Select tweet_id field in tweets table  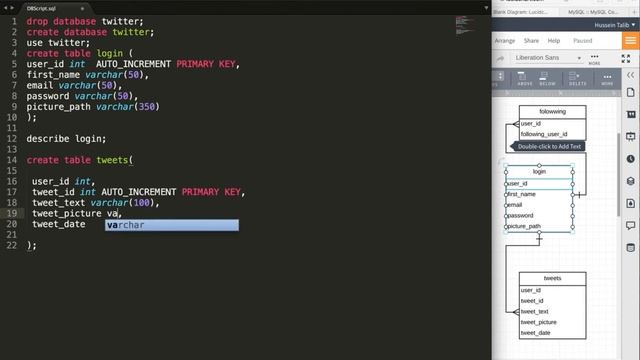click(552, 301)
